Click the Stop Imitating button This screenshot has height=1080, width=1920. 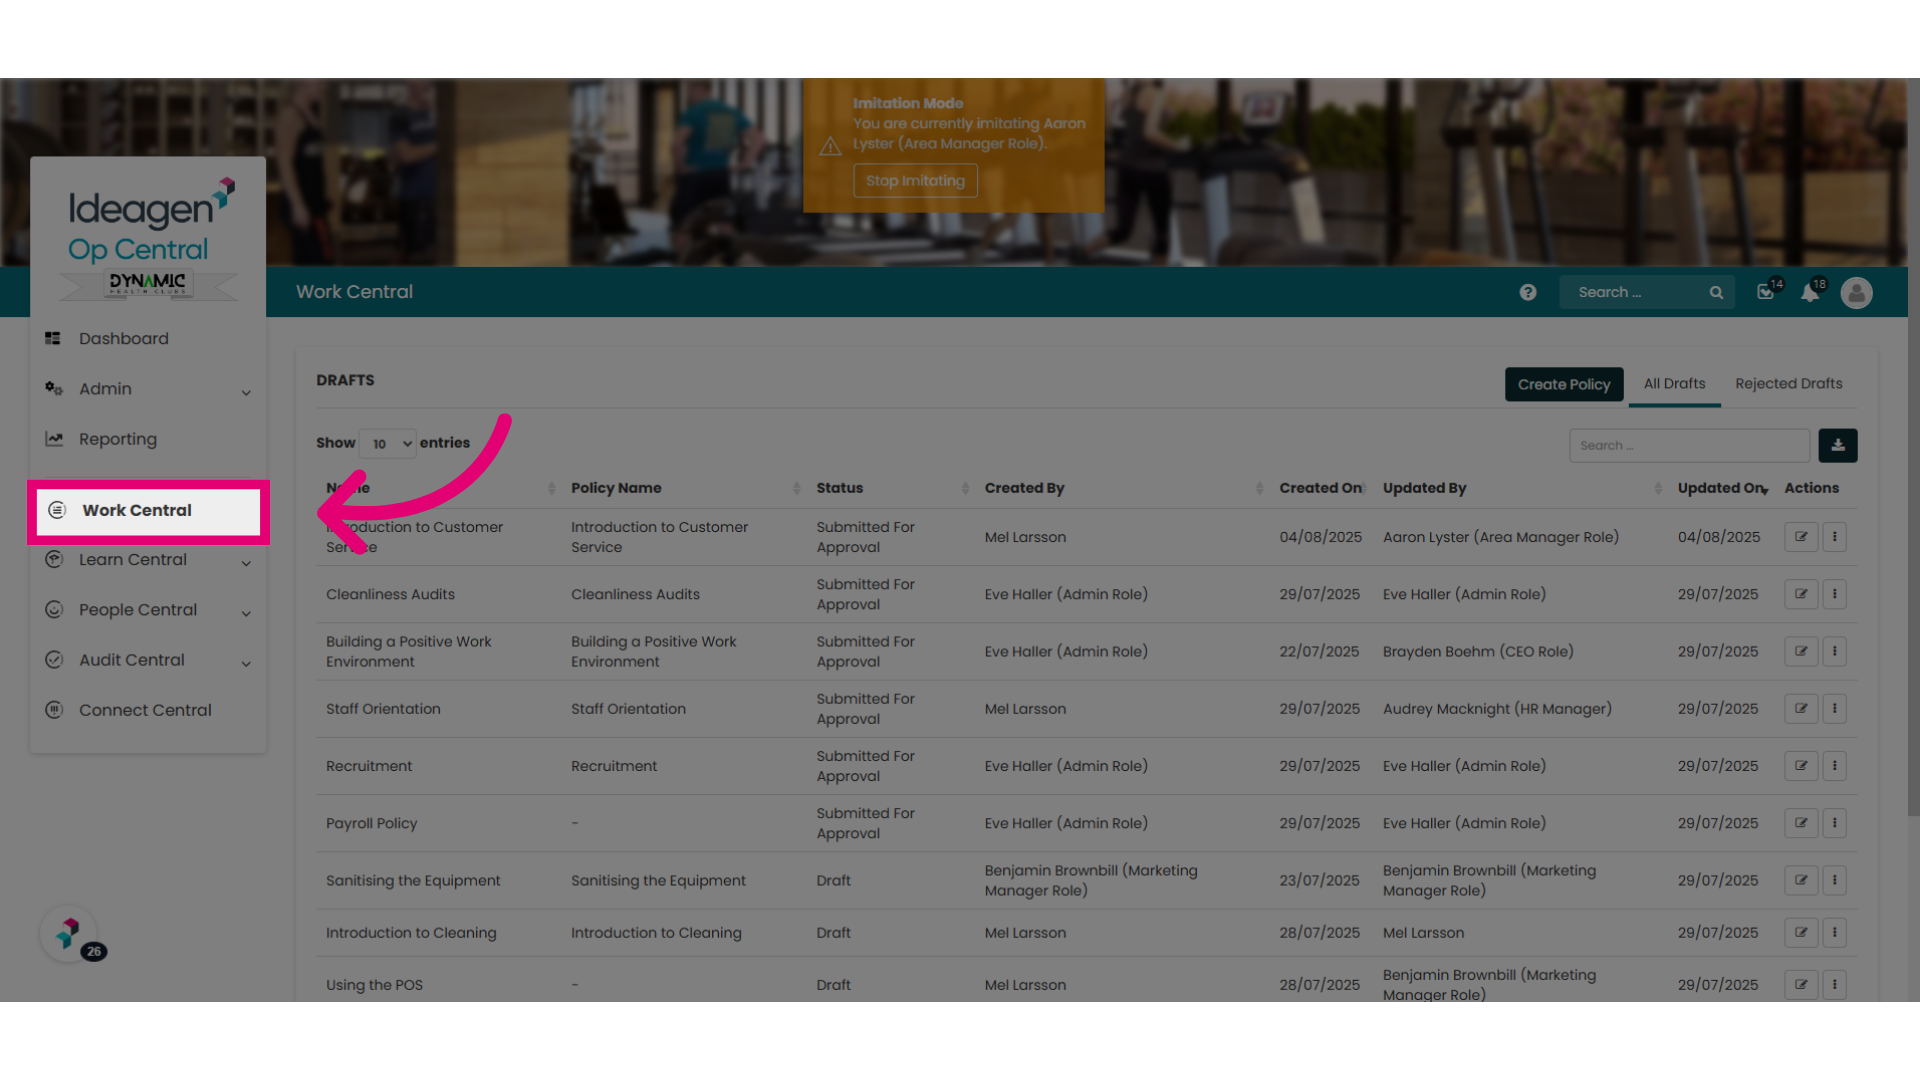[x=915, y=181]
